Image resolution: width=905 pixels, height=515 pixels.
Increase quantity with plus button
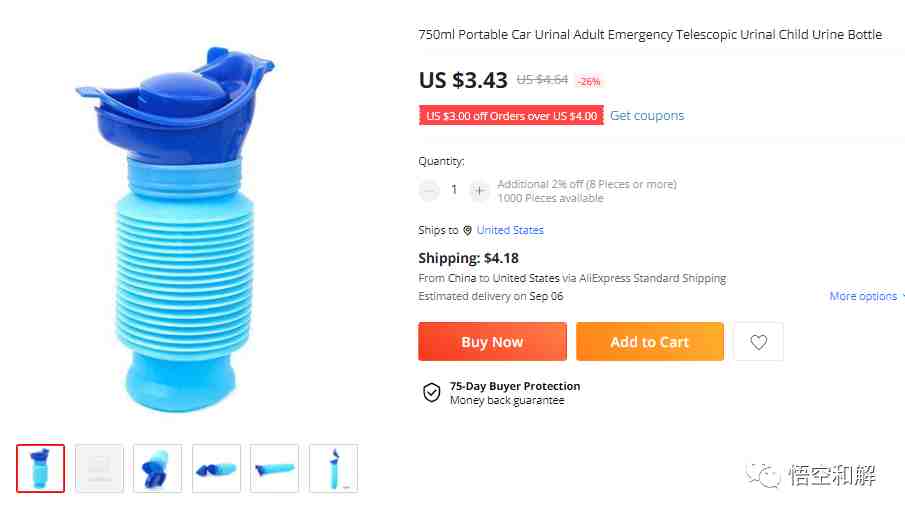(x=479, y=190)
